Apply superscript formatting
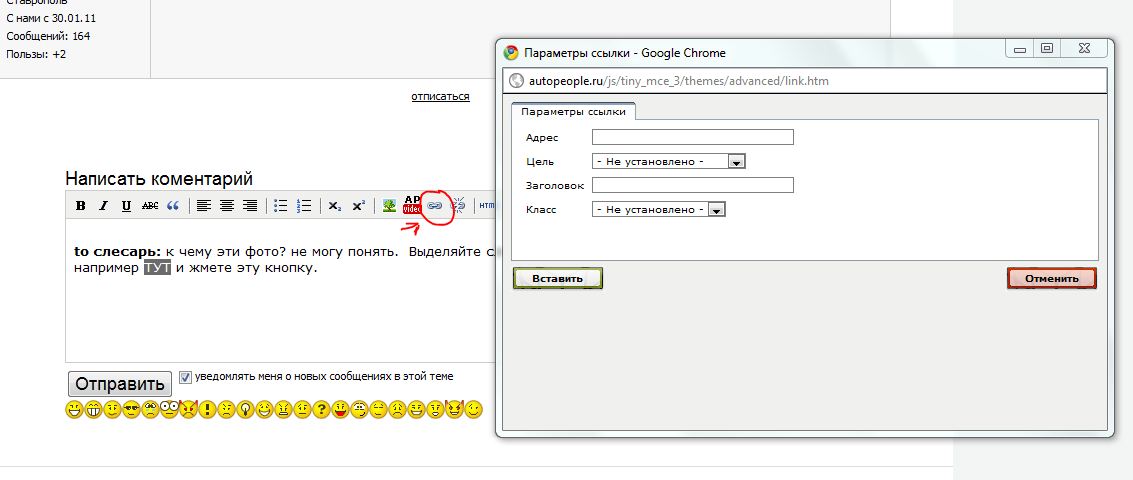1133x480 pixels. (x=358, y=206)
